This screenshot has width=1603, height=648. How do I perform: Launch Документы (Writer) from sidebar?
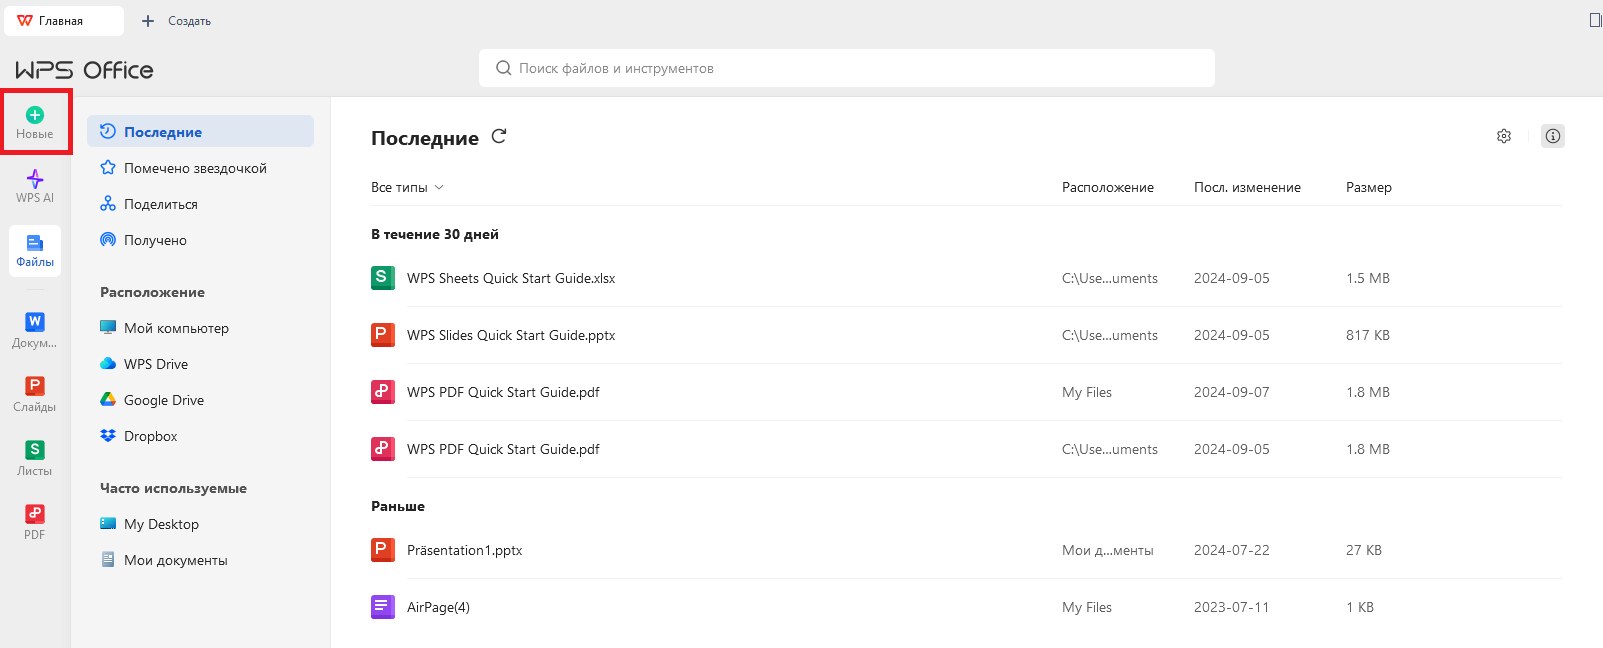click(35, 328)
